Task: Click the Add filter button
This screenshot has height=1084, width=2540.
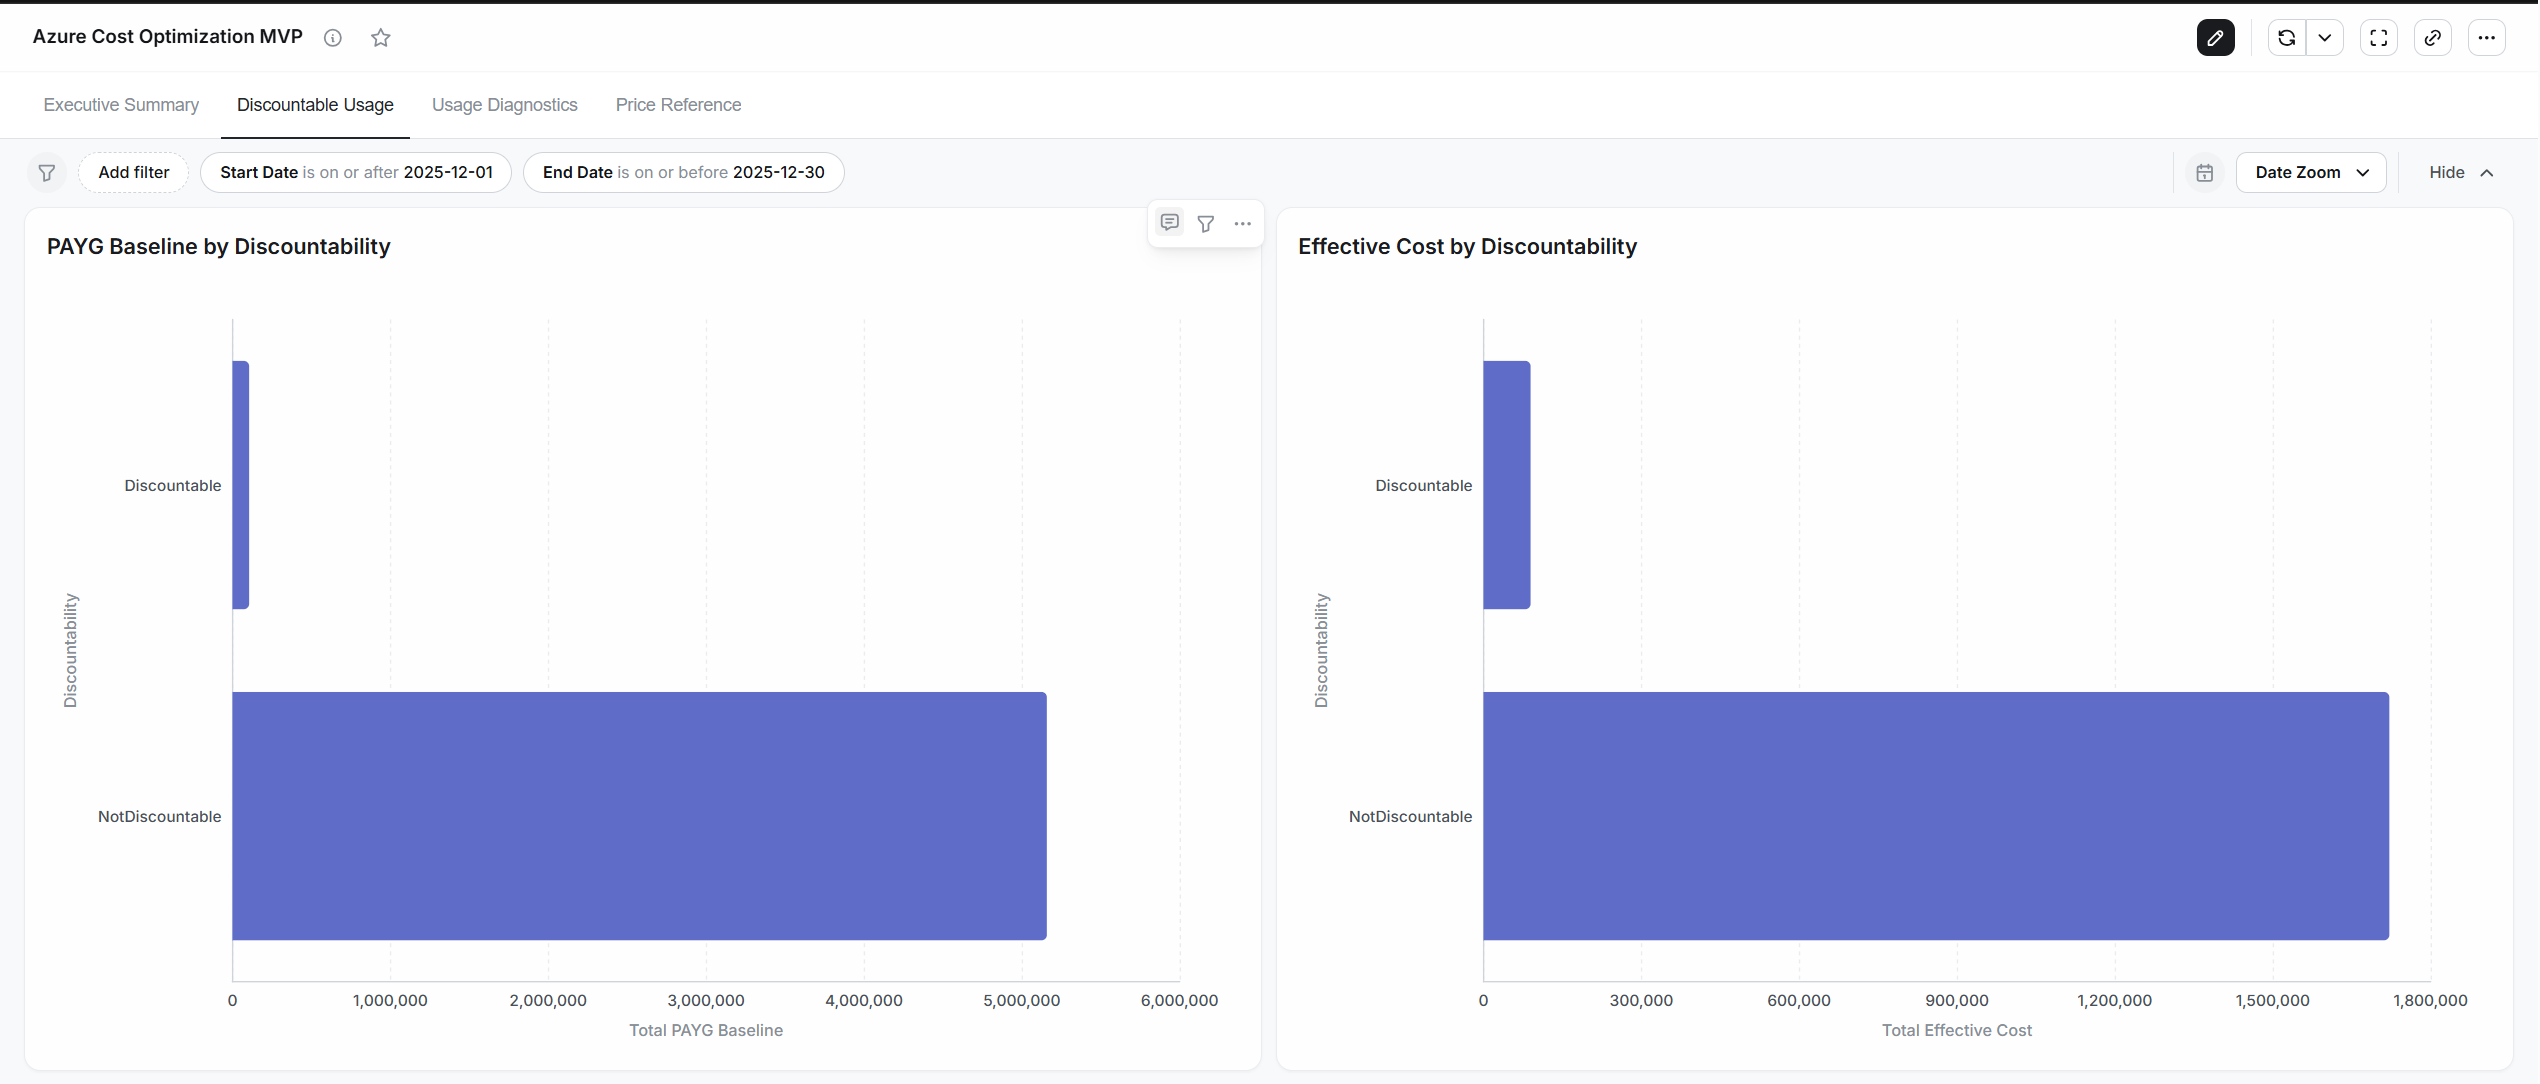Action: [134, 172]
